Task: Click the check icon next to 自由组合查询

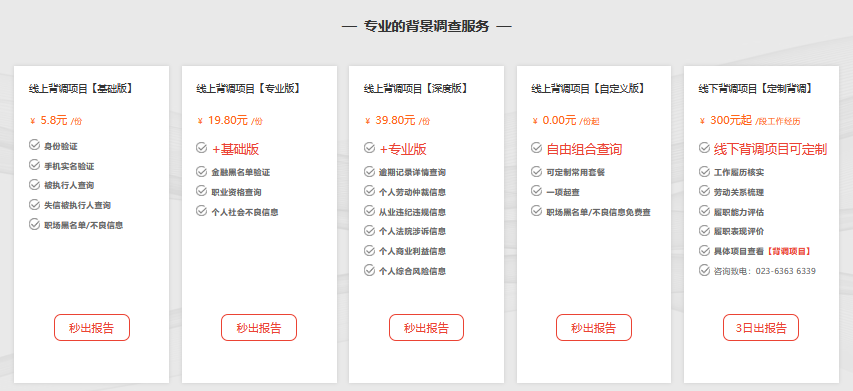Action: 536,147
